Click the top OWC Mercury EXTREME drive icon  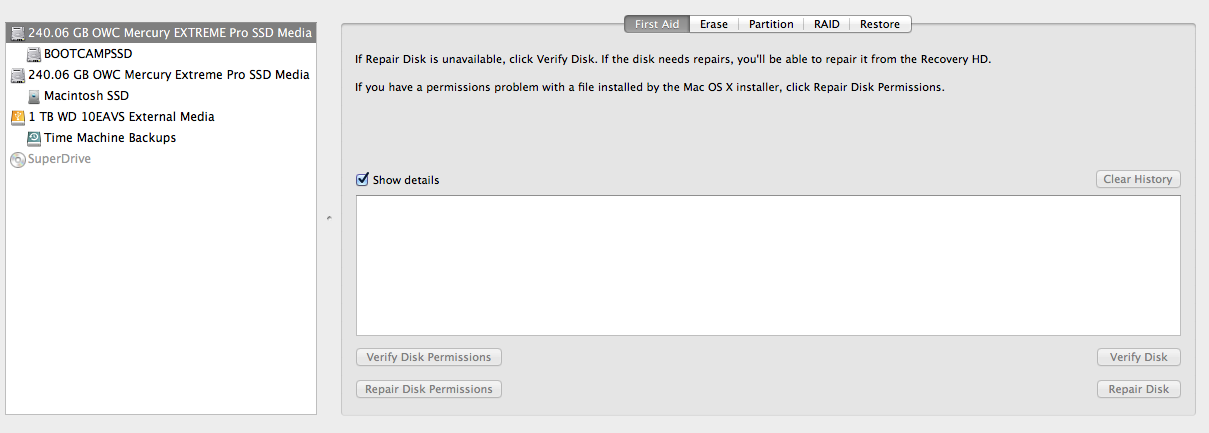tap(17, 33)
